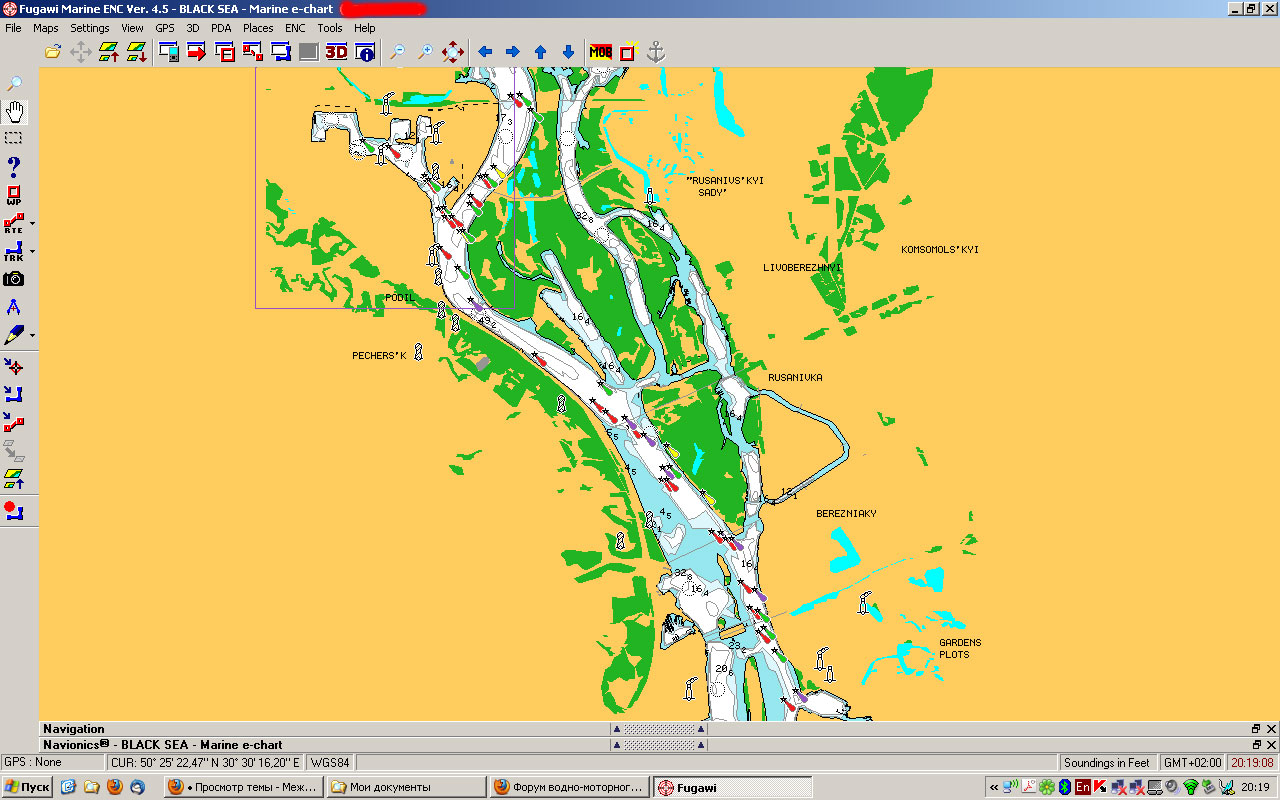Open the Places menu
Viewport: 1280px width, 800px height.
258,28
